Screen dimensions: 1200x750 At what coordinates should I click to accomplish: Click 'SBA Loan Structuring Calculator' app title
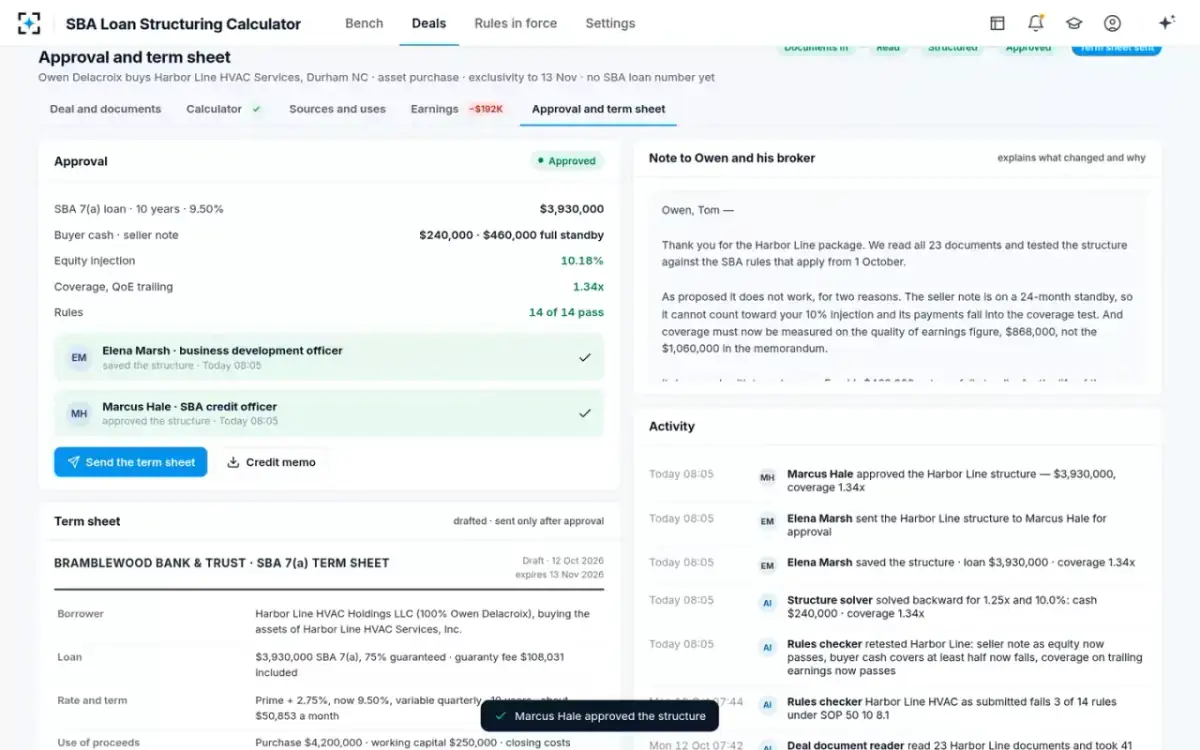pos(183,23)
